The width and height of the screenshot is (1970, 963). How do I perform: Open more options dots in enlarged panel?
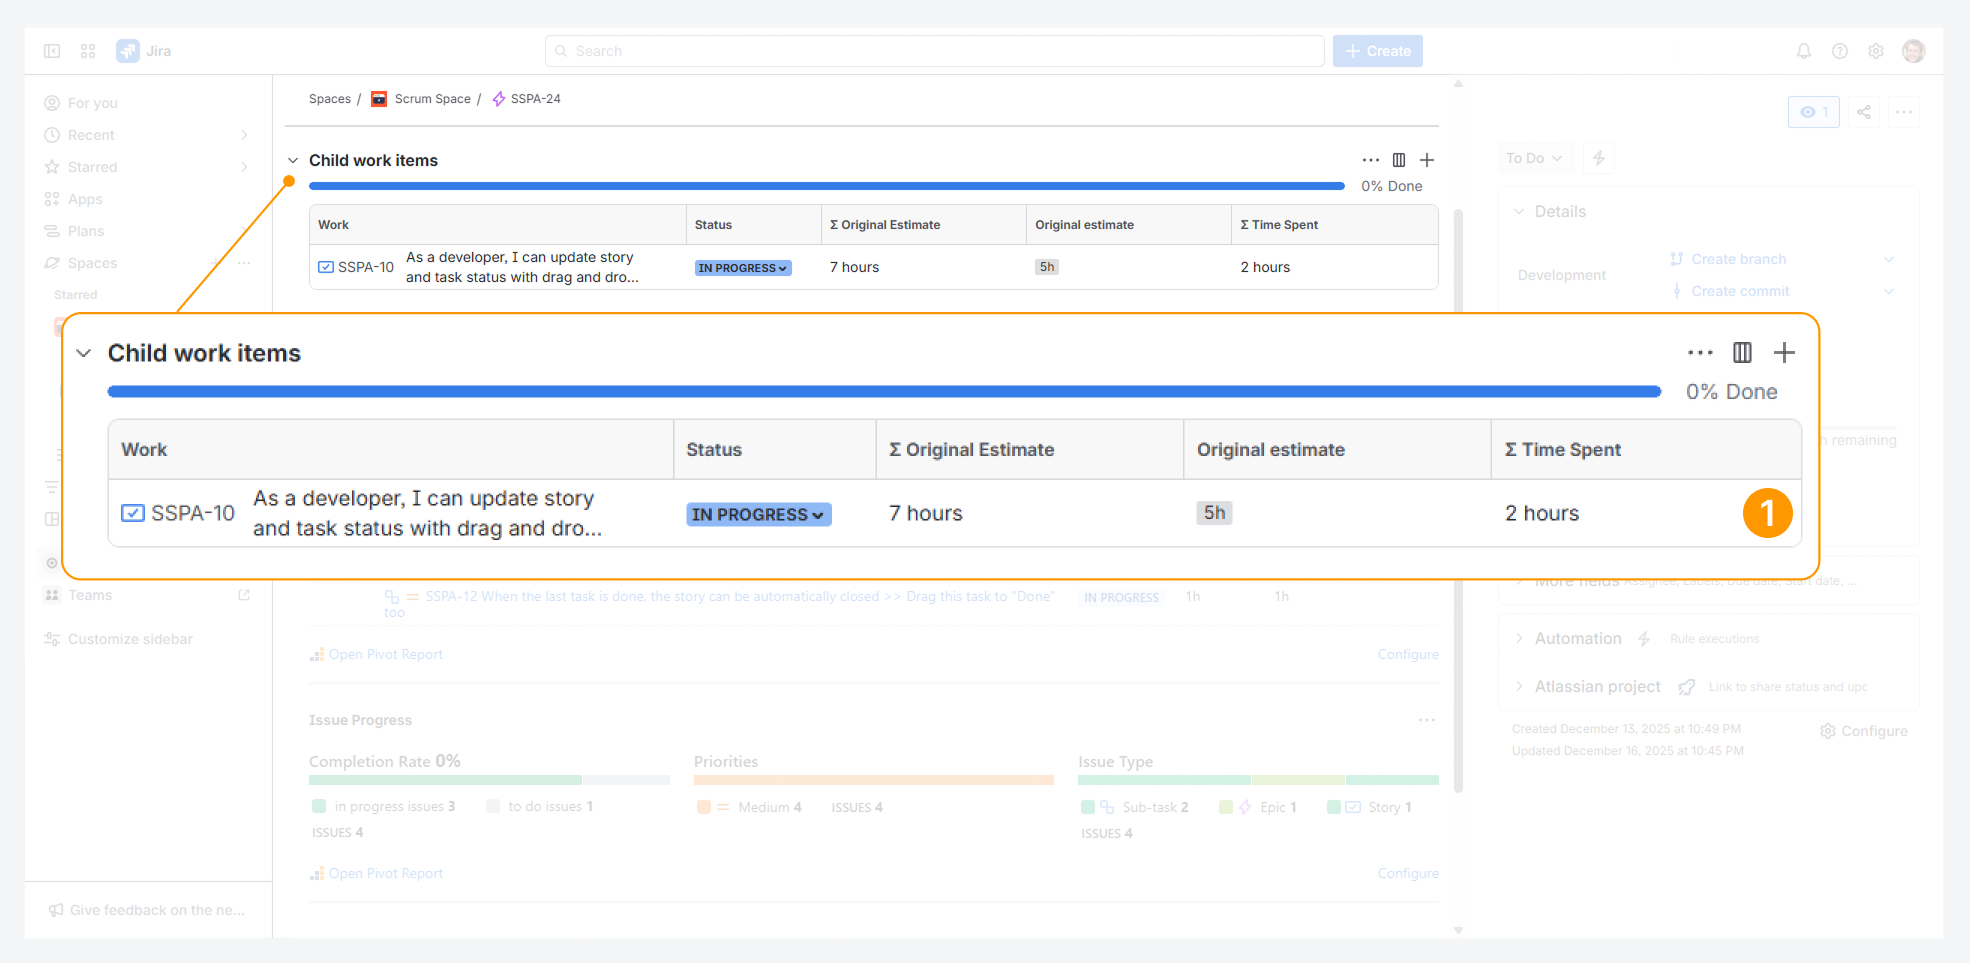pos(1700,353)
